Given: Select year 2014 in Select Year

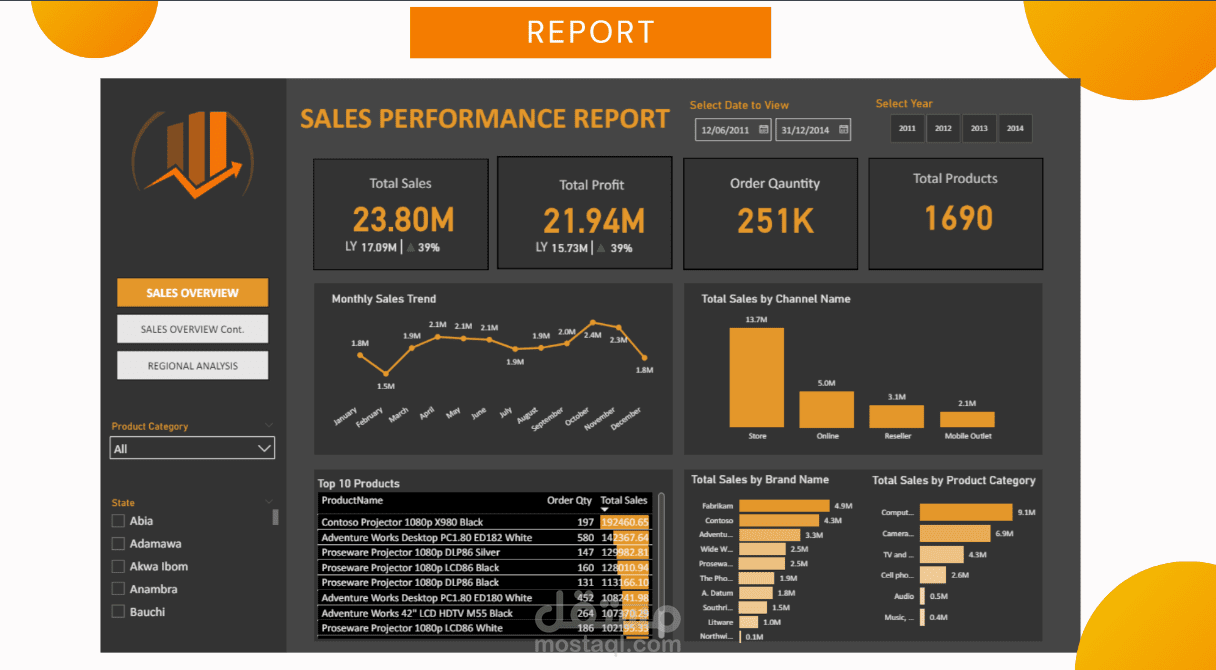Looking at the screenshot, I should pyautogui.click(x=1015, y=128).
